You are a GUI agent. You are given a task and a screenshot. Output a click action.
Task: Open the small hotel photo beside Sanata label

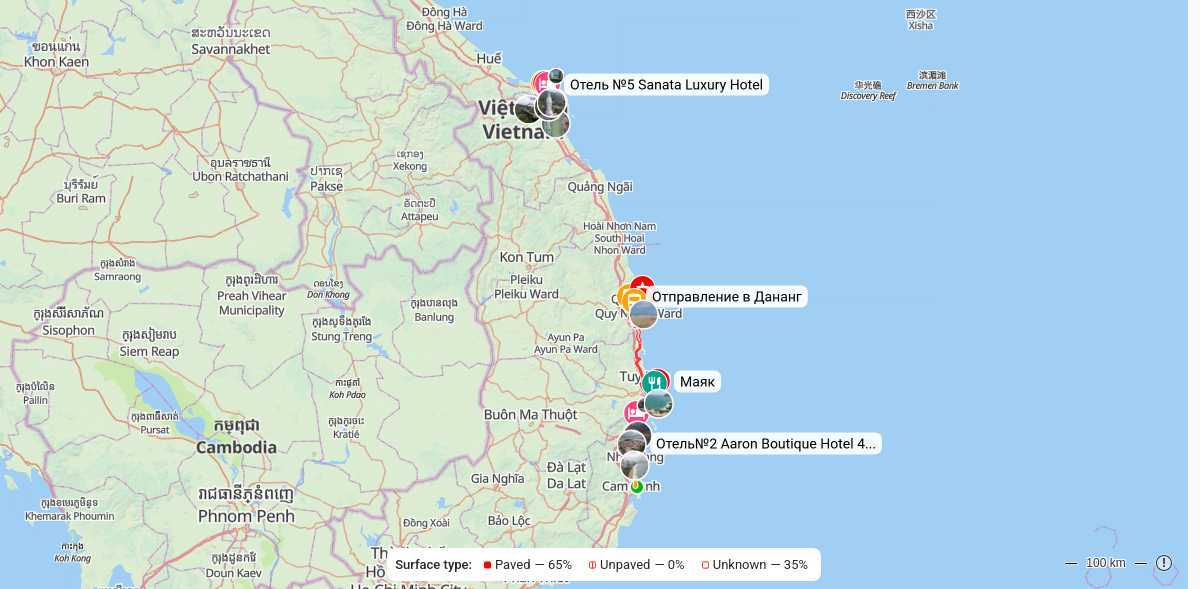point(556,76)
